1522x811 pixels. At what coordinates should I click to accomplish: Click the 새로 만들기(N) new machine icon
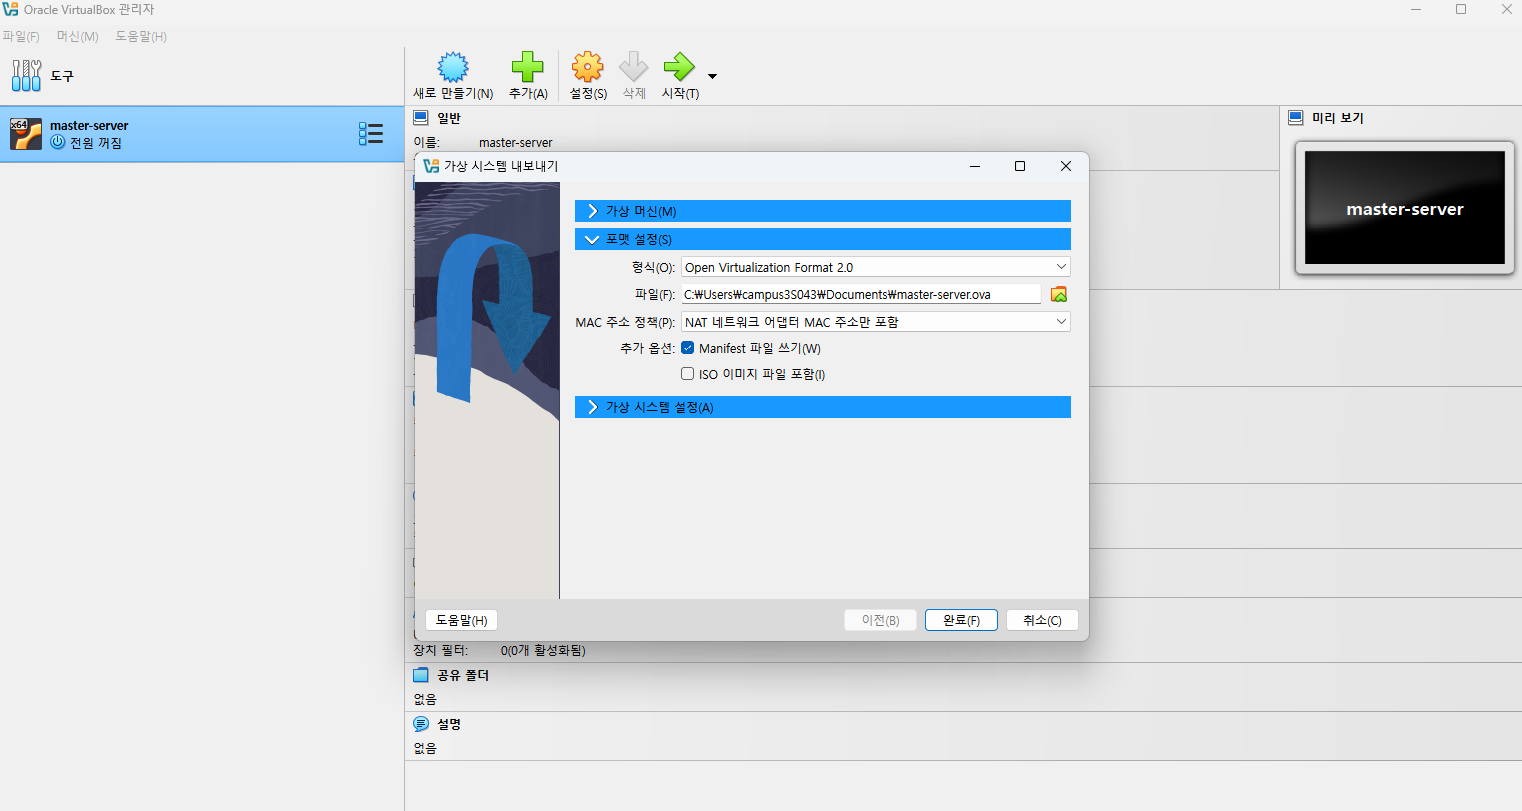(453, 67)
